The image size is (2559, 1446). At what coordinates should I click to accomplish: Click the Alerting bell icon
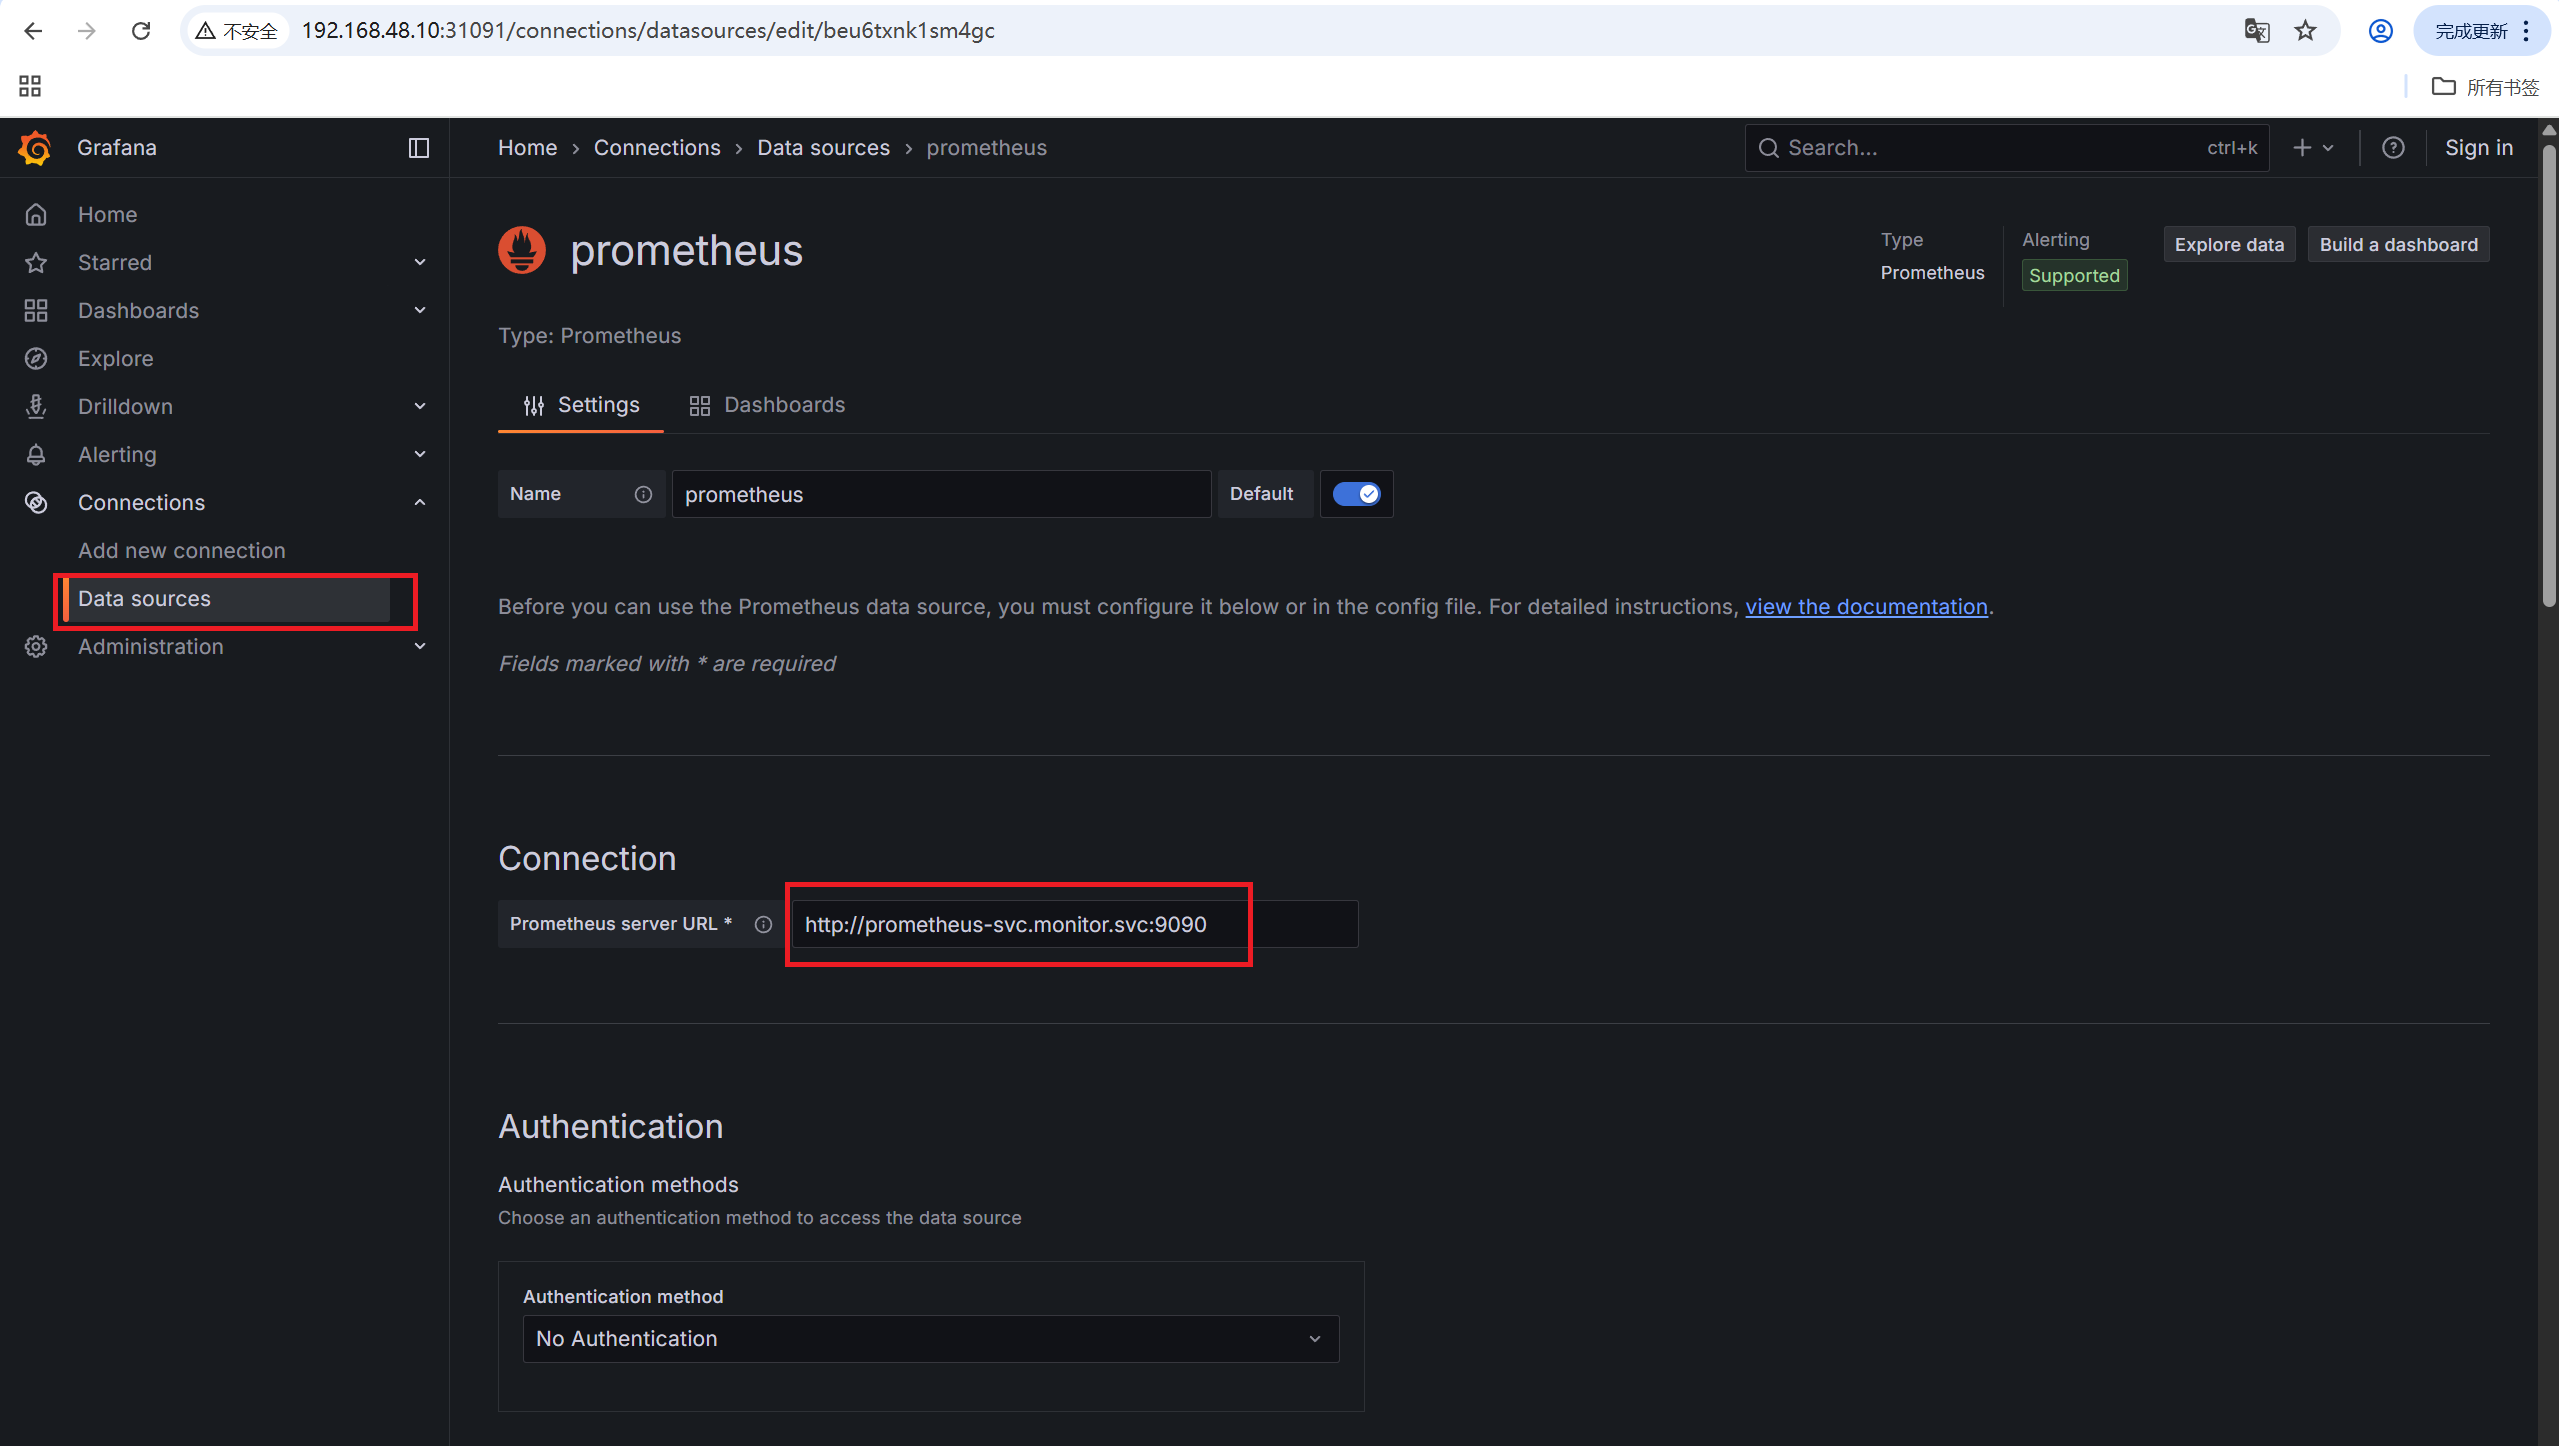(36, 454)
